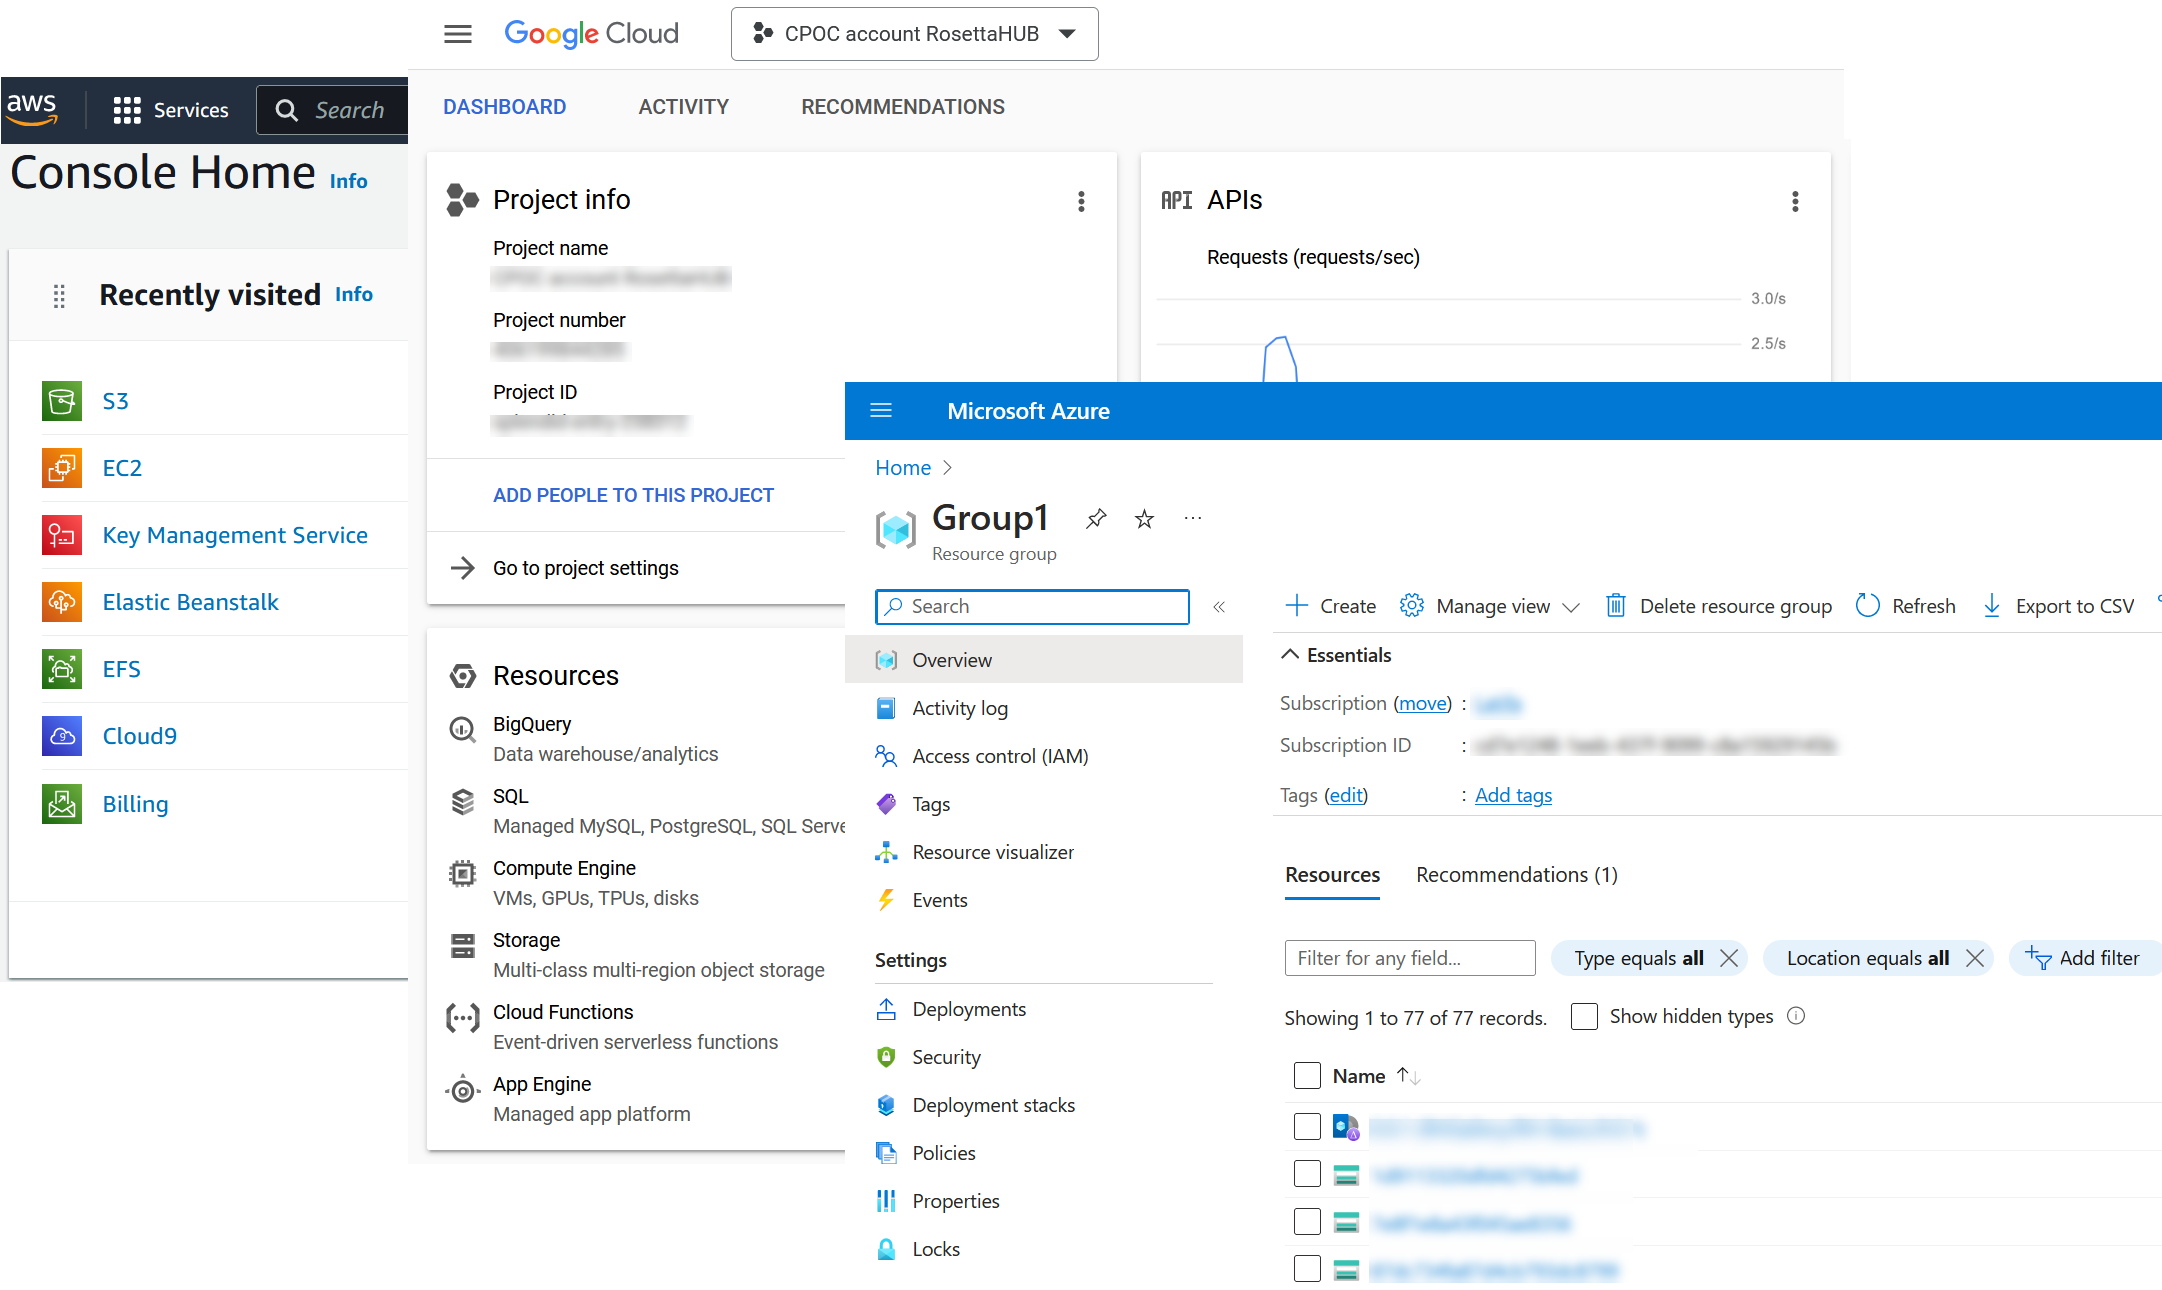Click Delete resource group trash icon

(1615, 606)
